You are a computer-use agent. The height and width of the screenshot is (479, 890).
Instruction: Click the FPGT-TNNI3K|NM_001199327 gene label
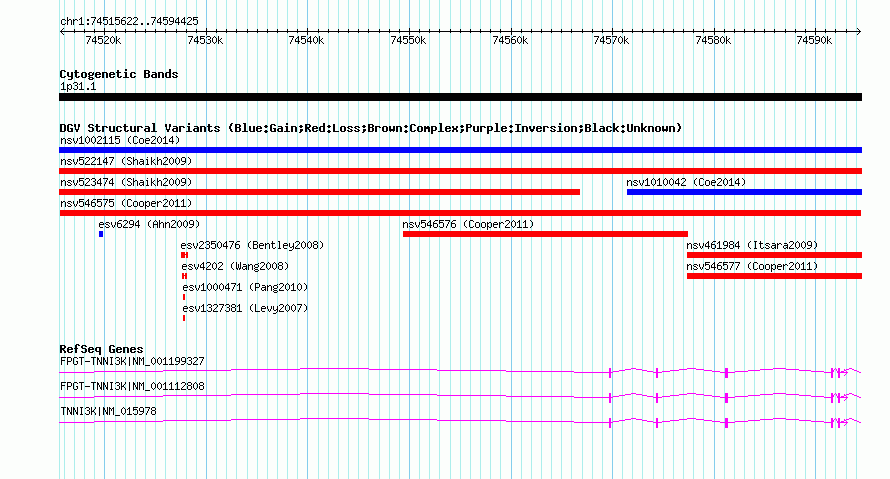tap(132, 362)
